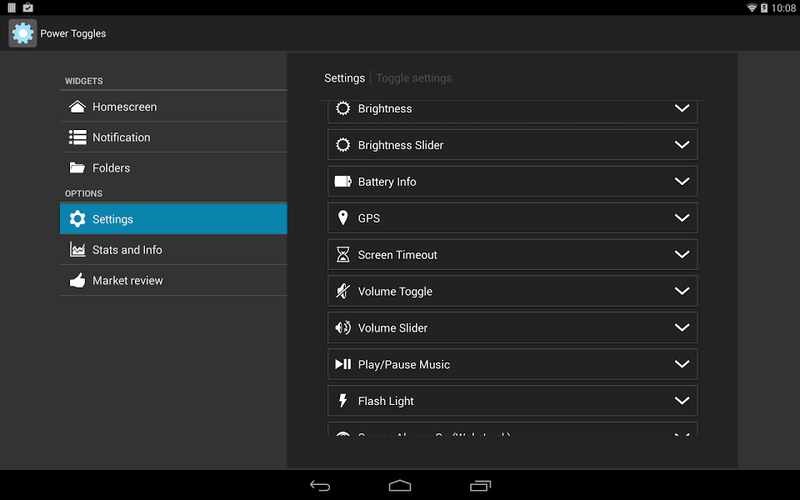Tap the Play/Pause Music icon

coord(343,364)
